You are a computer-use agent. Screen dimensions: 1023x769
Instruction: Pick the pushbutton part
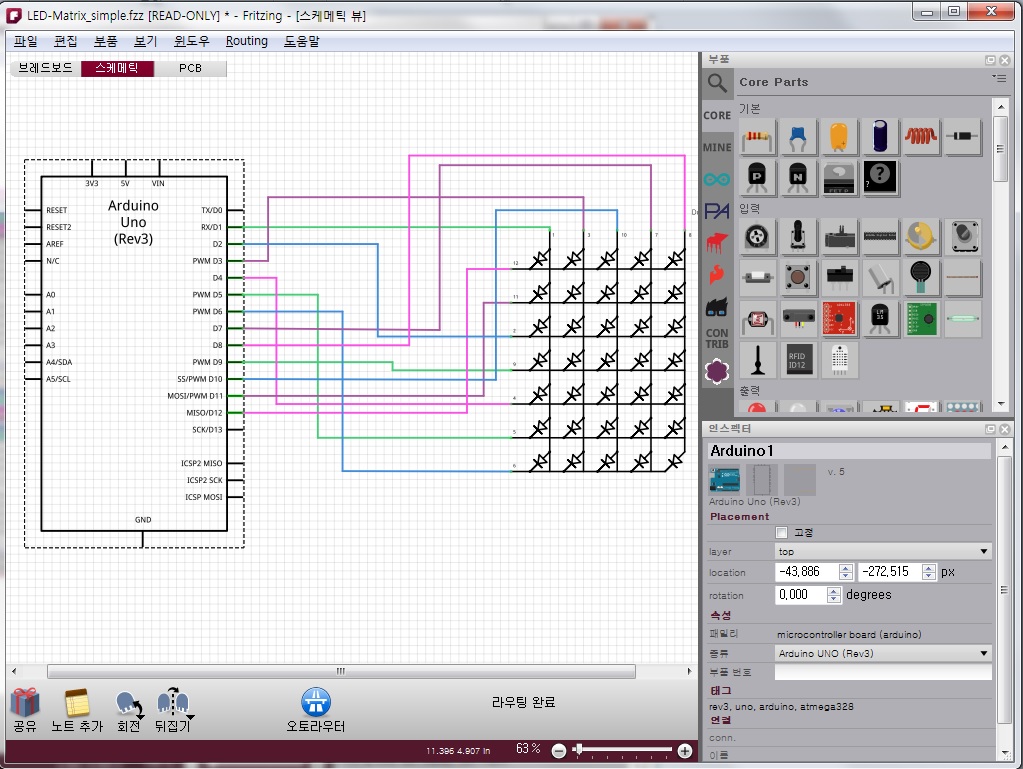click(797, 278)
